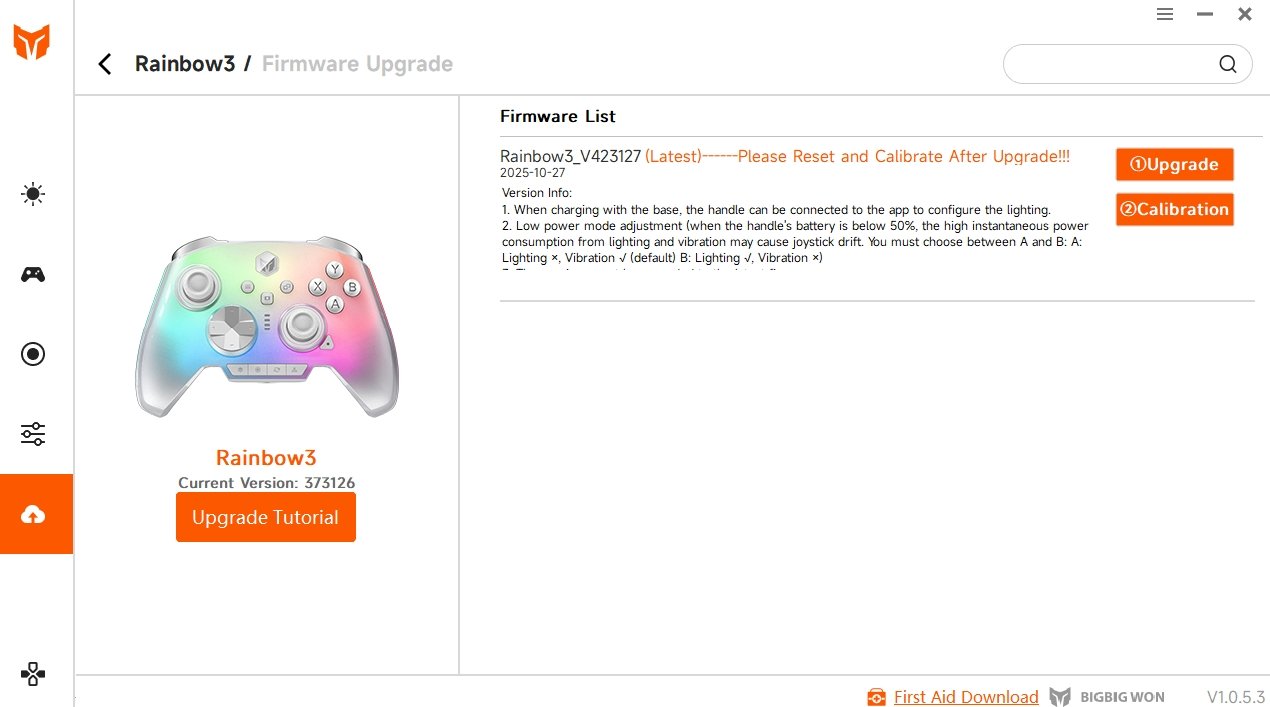Open the gamepad button mapping icon
Screen dimensions: 1270x707
33,274
